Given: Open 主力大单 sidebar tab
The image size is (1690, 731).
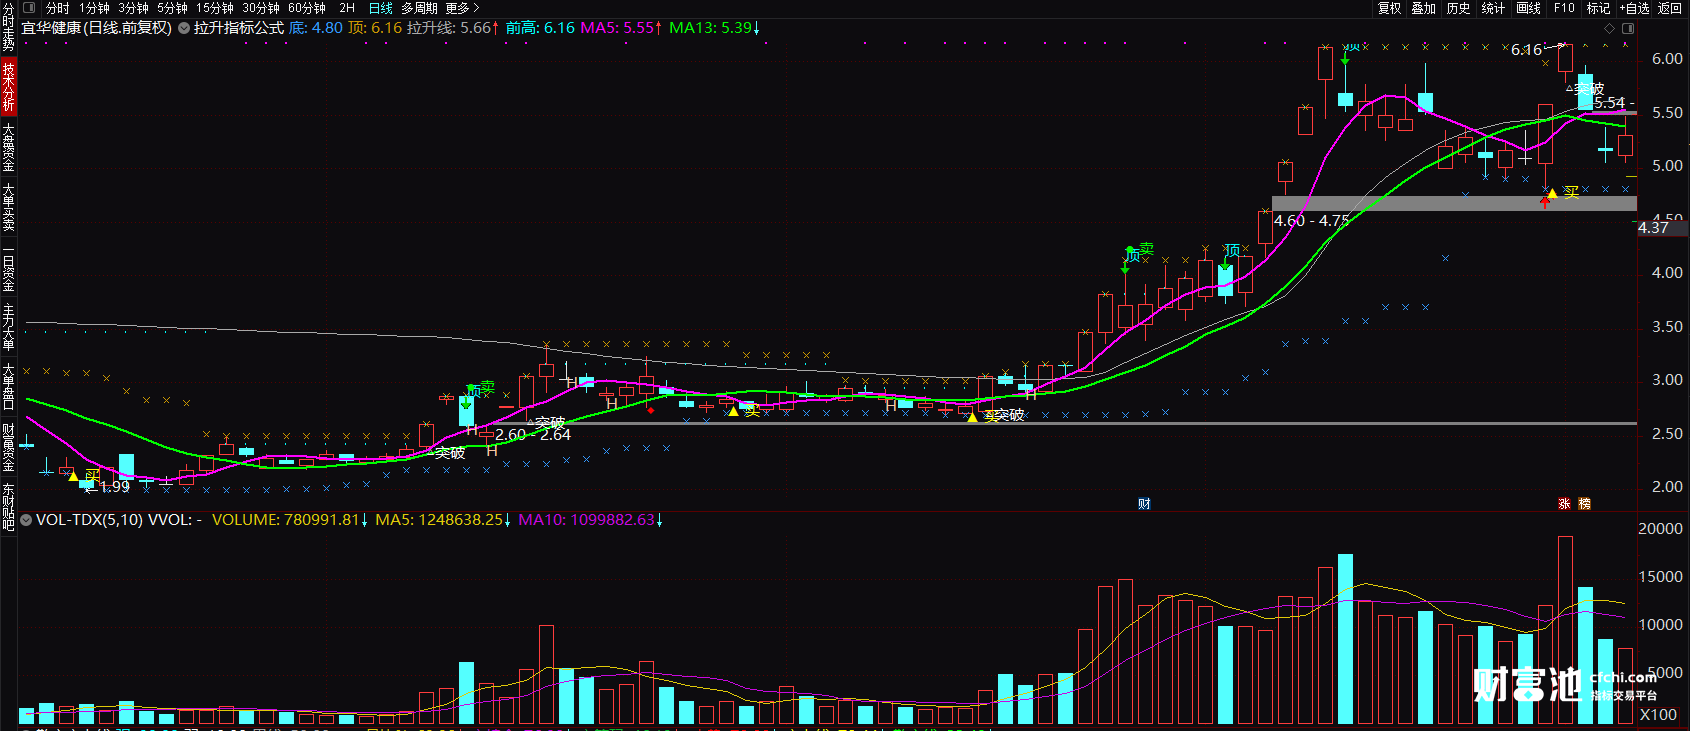Looking at the screenshot, I should click(8, 327).
